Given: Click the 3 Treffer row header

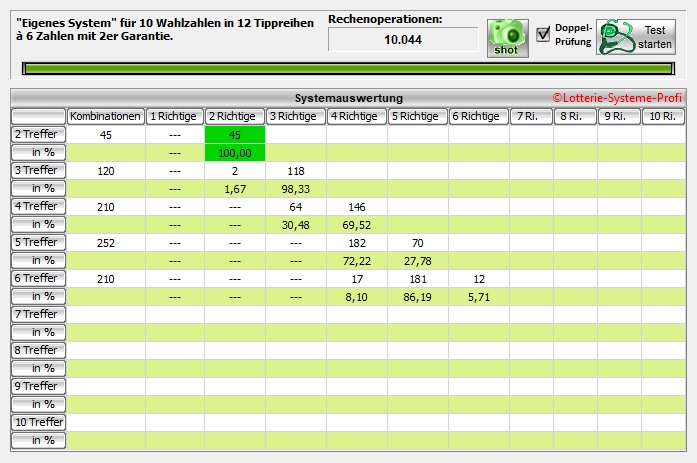Looking at the screenshot, I should point(39,170).
